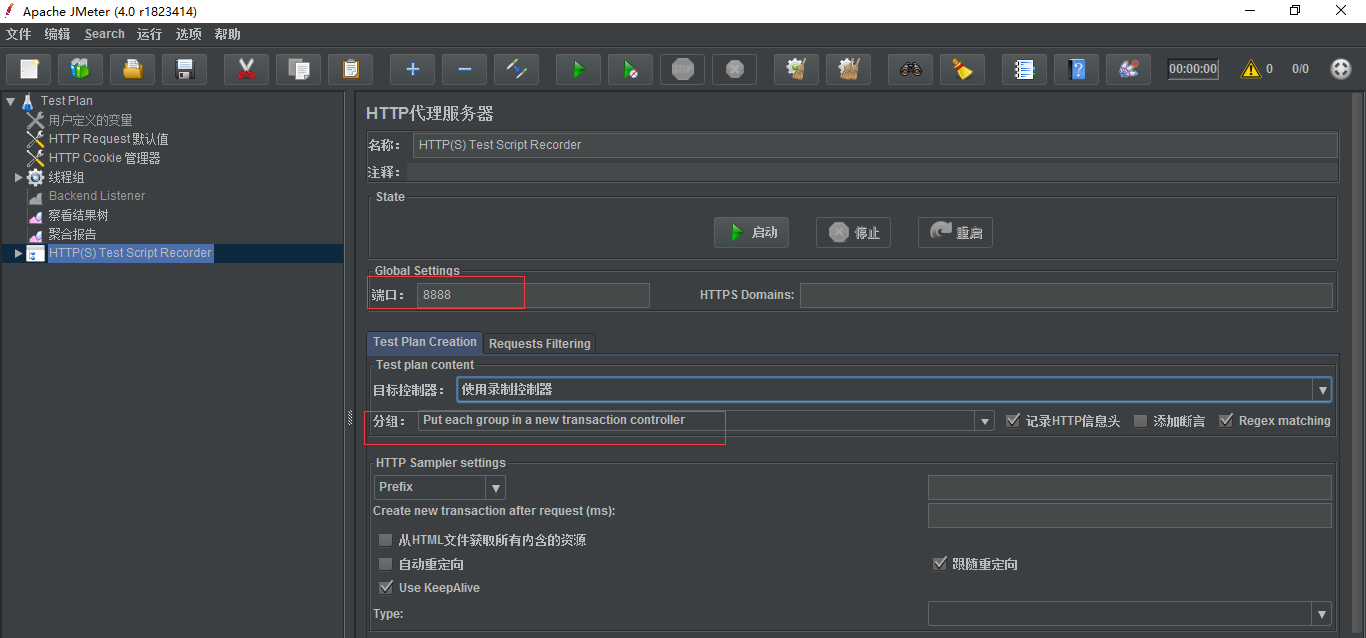1366x638 pixels.
Task: Click the 重启 restart button
Action: (x=955, y=232)
